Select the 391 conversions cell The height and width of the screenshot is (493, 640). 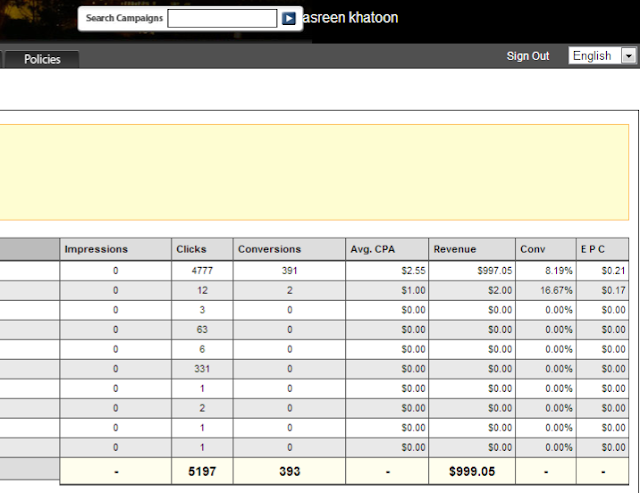click(x=289, y=271)
